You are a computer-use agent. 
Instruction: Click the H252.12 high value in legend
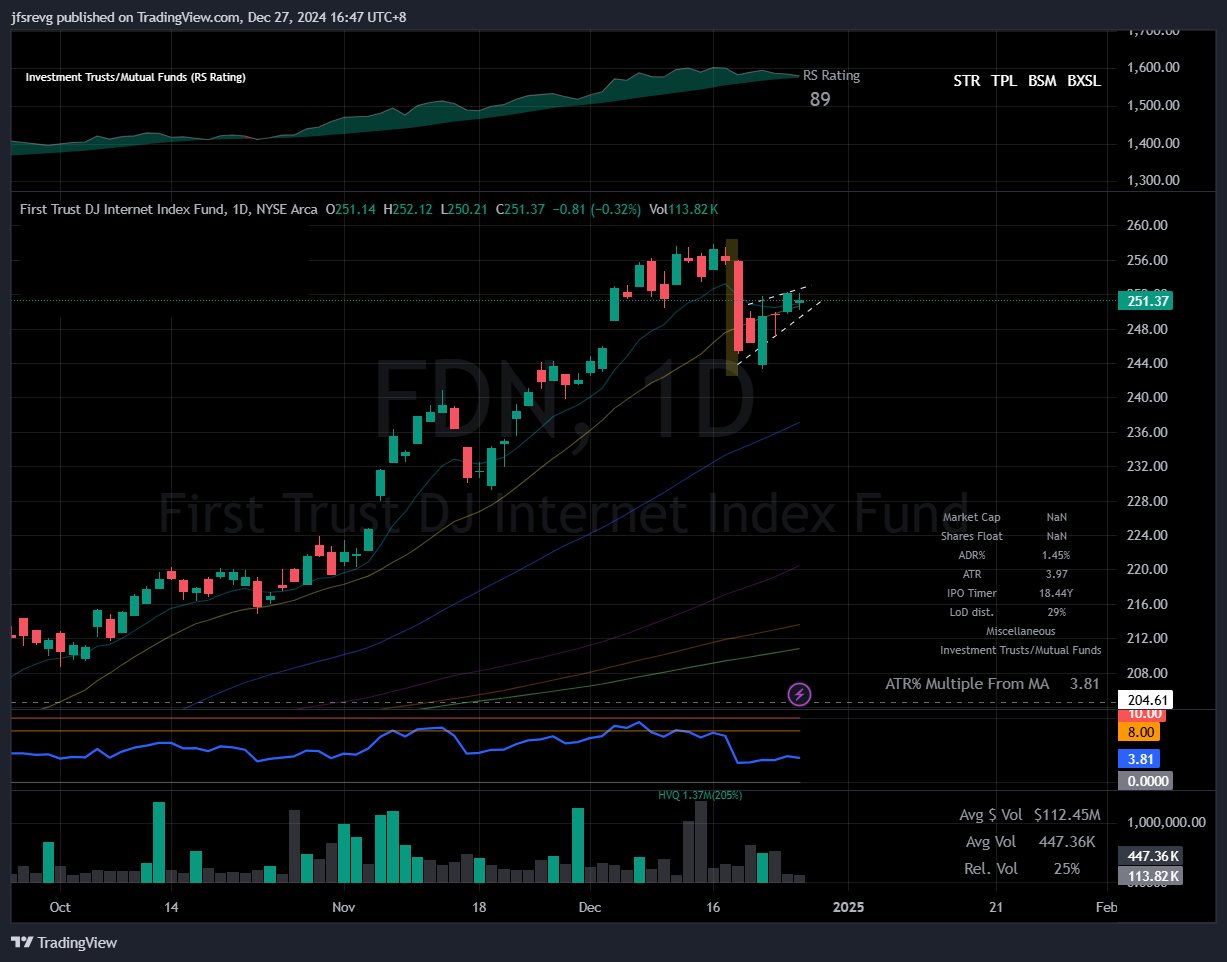[408, 209]
